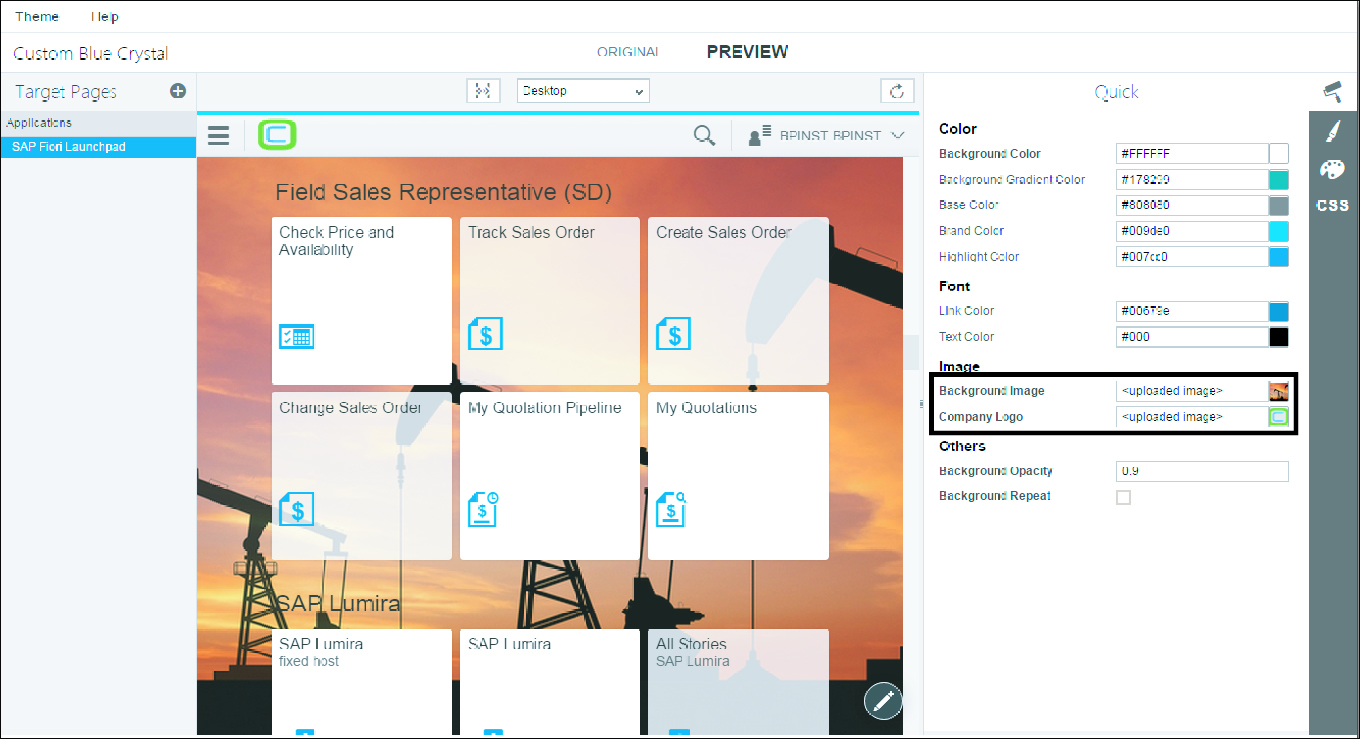The height and width of the screenshot is (739, 1360).
Task: Open the brush Expert theming tab
Action: 1333,131
